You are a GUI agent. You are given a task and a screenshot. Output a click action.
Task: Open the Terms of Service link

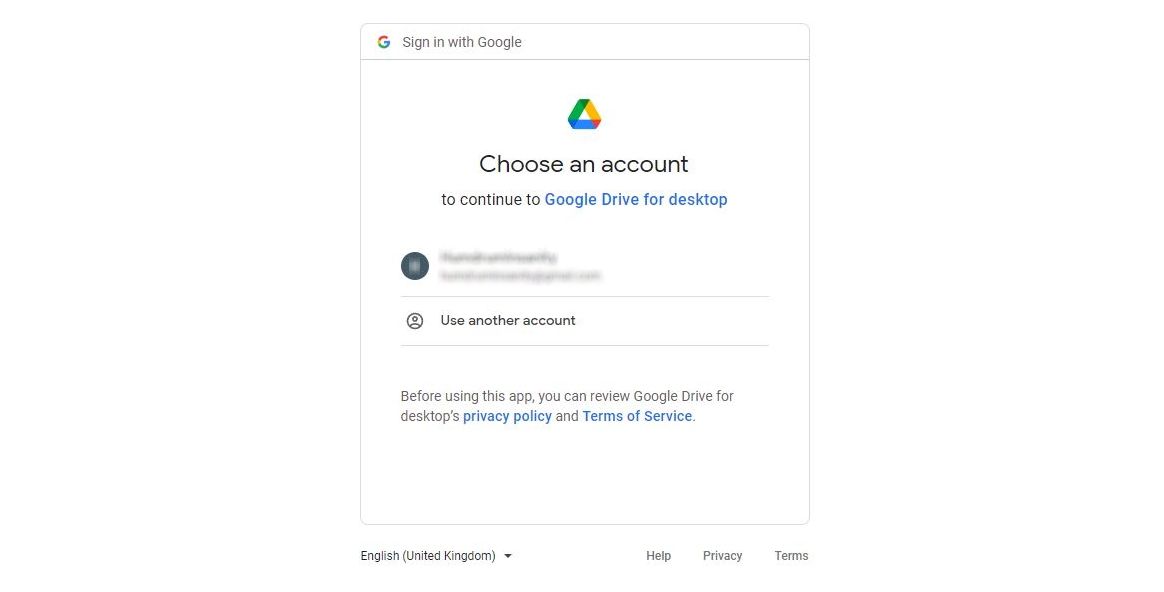point(637,416)
